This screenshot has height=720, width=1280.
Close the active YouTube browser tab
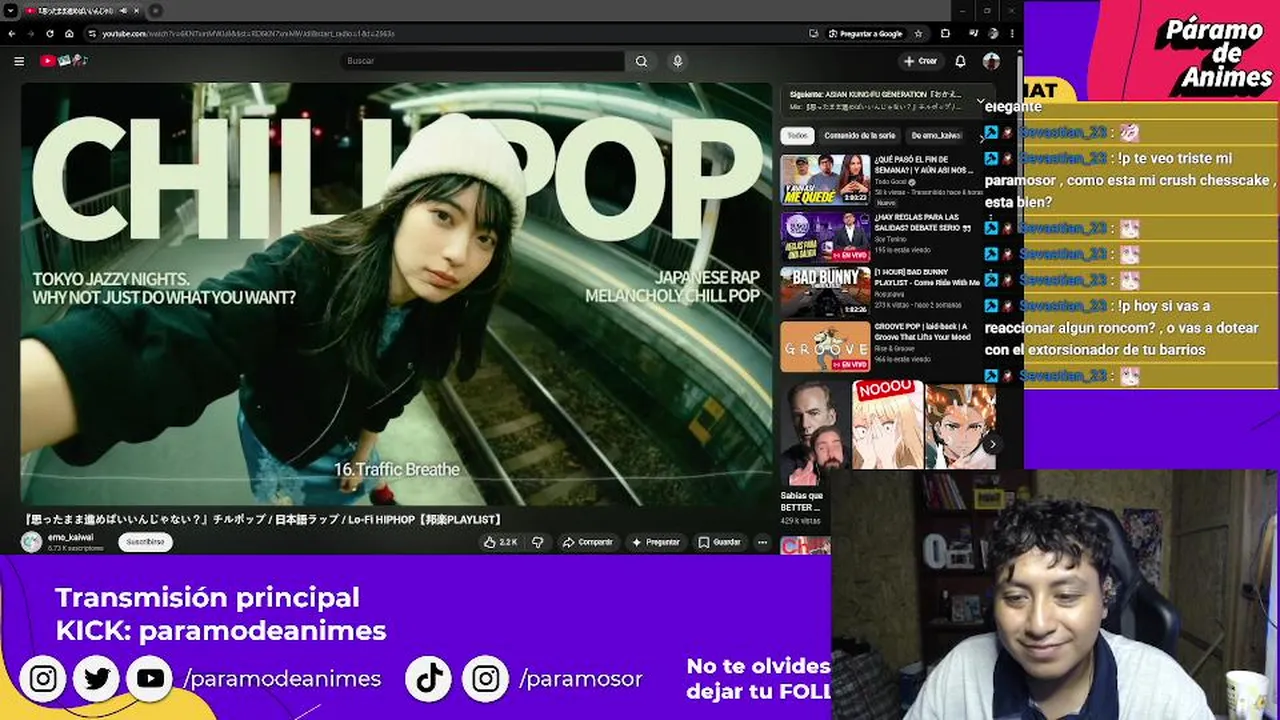(137, 10)
